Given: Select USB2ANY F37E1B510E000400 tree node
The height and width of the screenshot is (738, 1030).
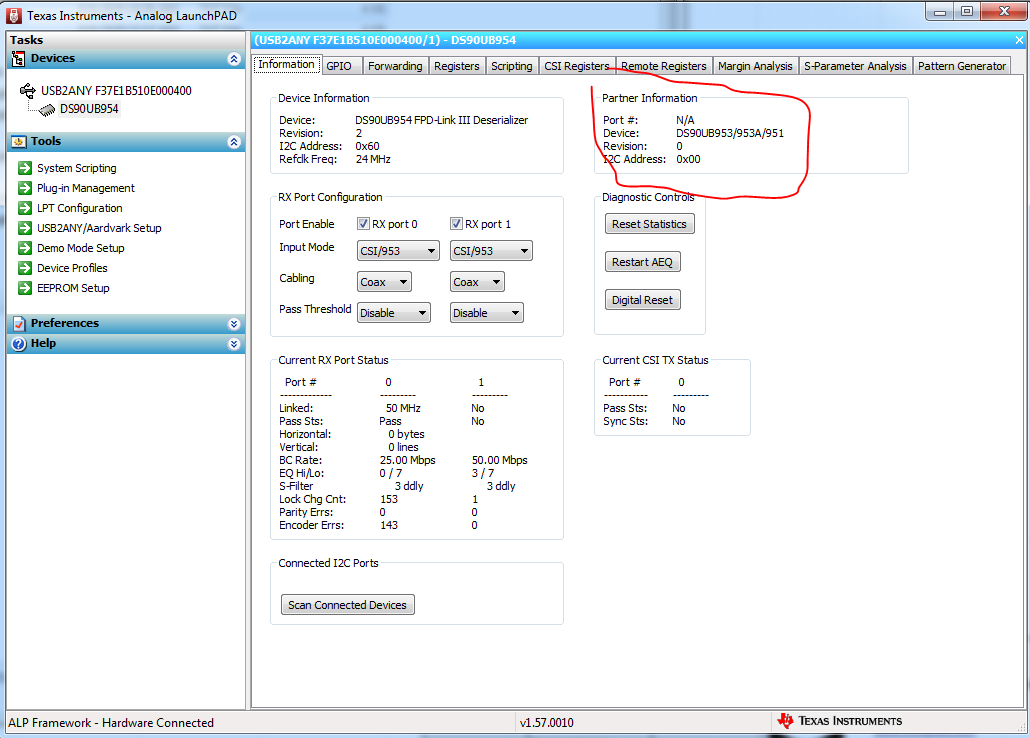Looking at the screenshot, I should pos(116,91).
